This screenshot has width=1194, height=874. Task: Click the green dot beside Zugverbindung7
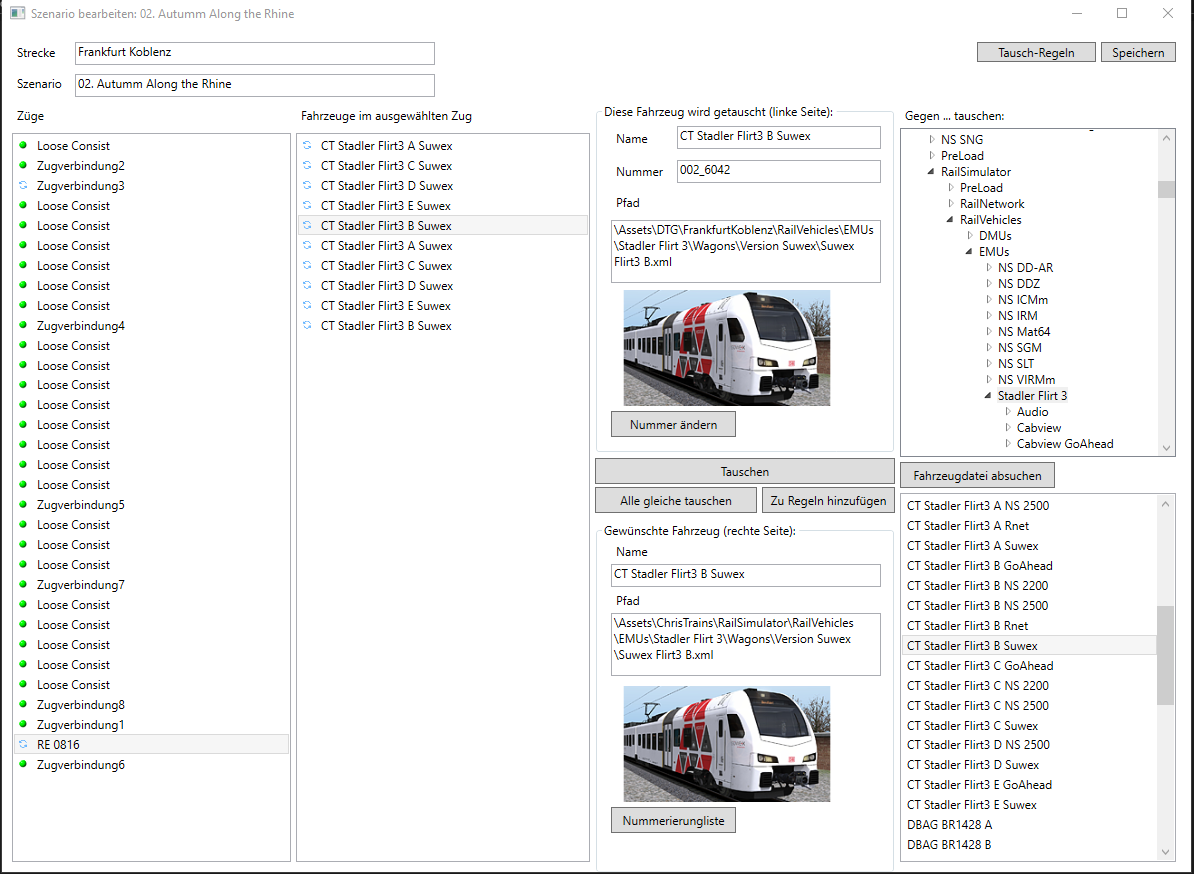[x=23, y=585]
